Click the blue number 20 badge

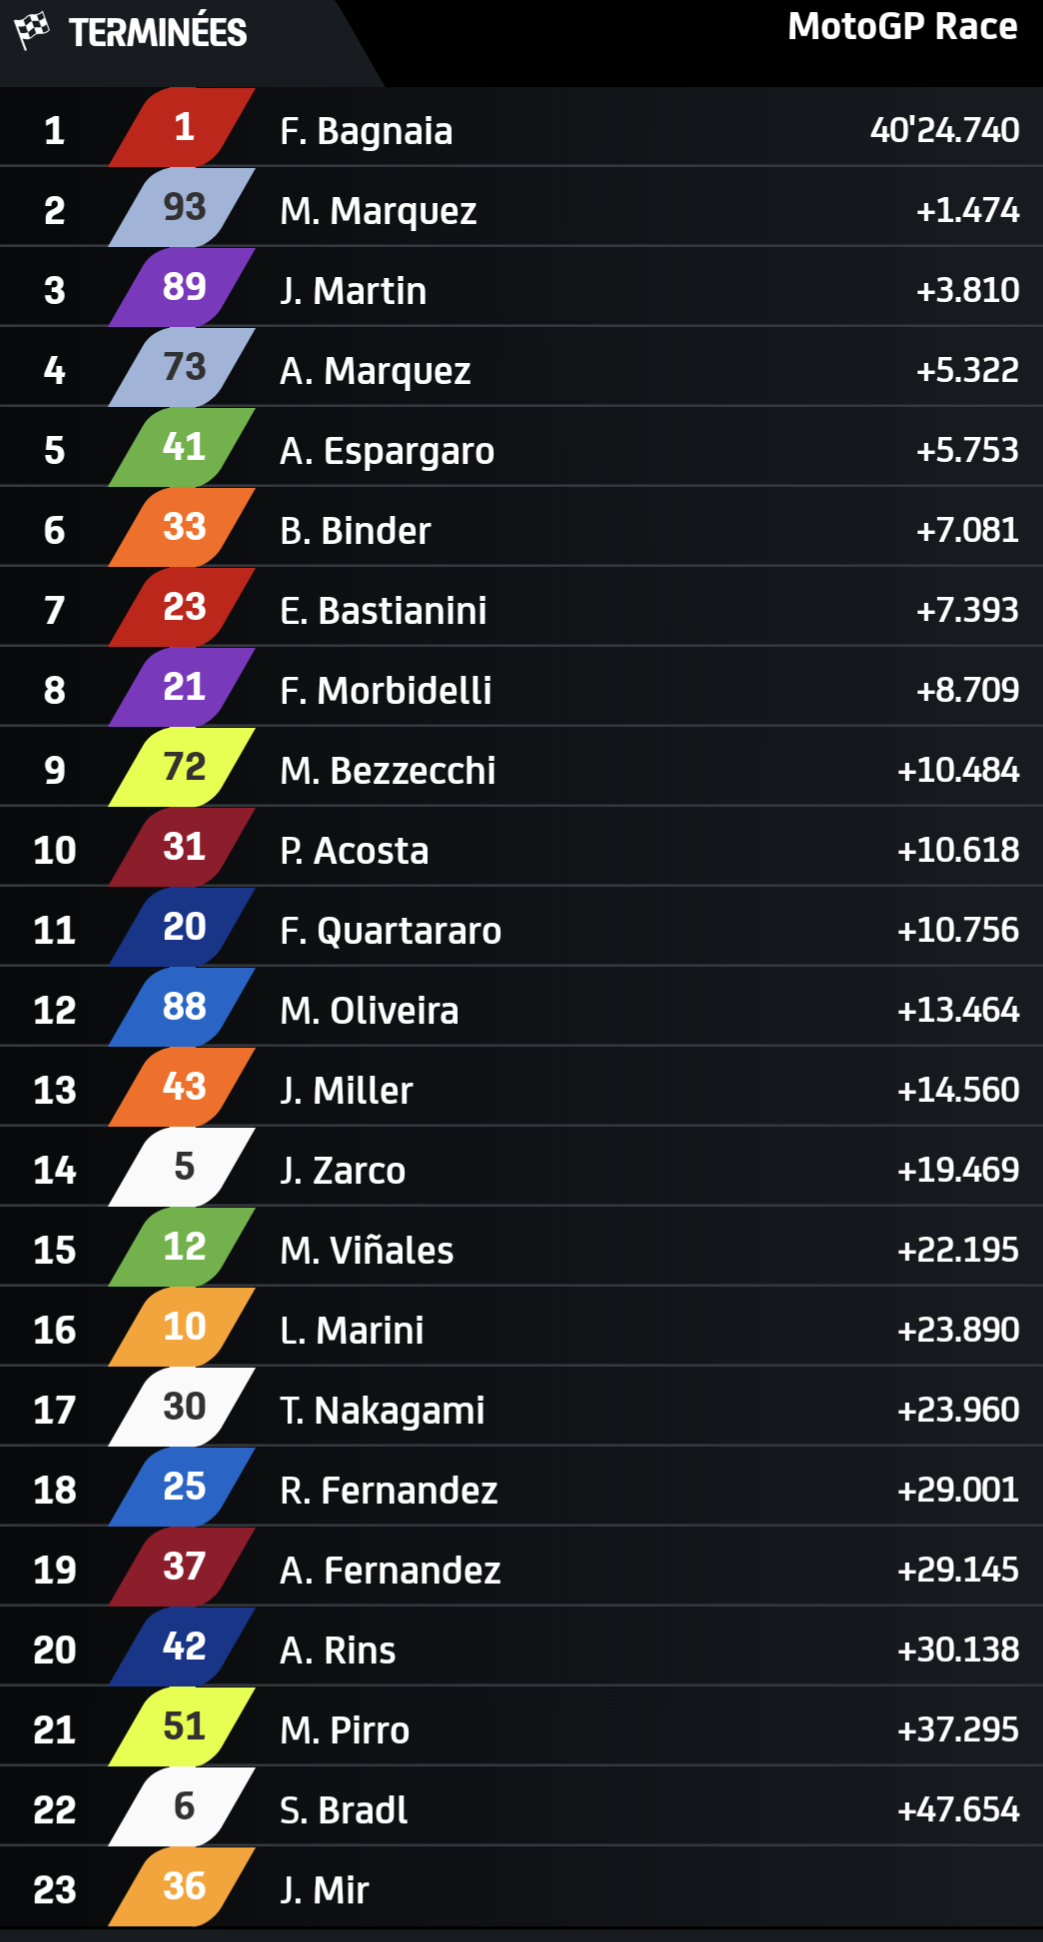pyautogui.click(x=183, y=927)
